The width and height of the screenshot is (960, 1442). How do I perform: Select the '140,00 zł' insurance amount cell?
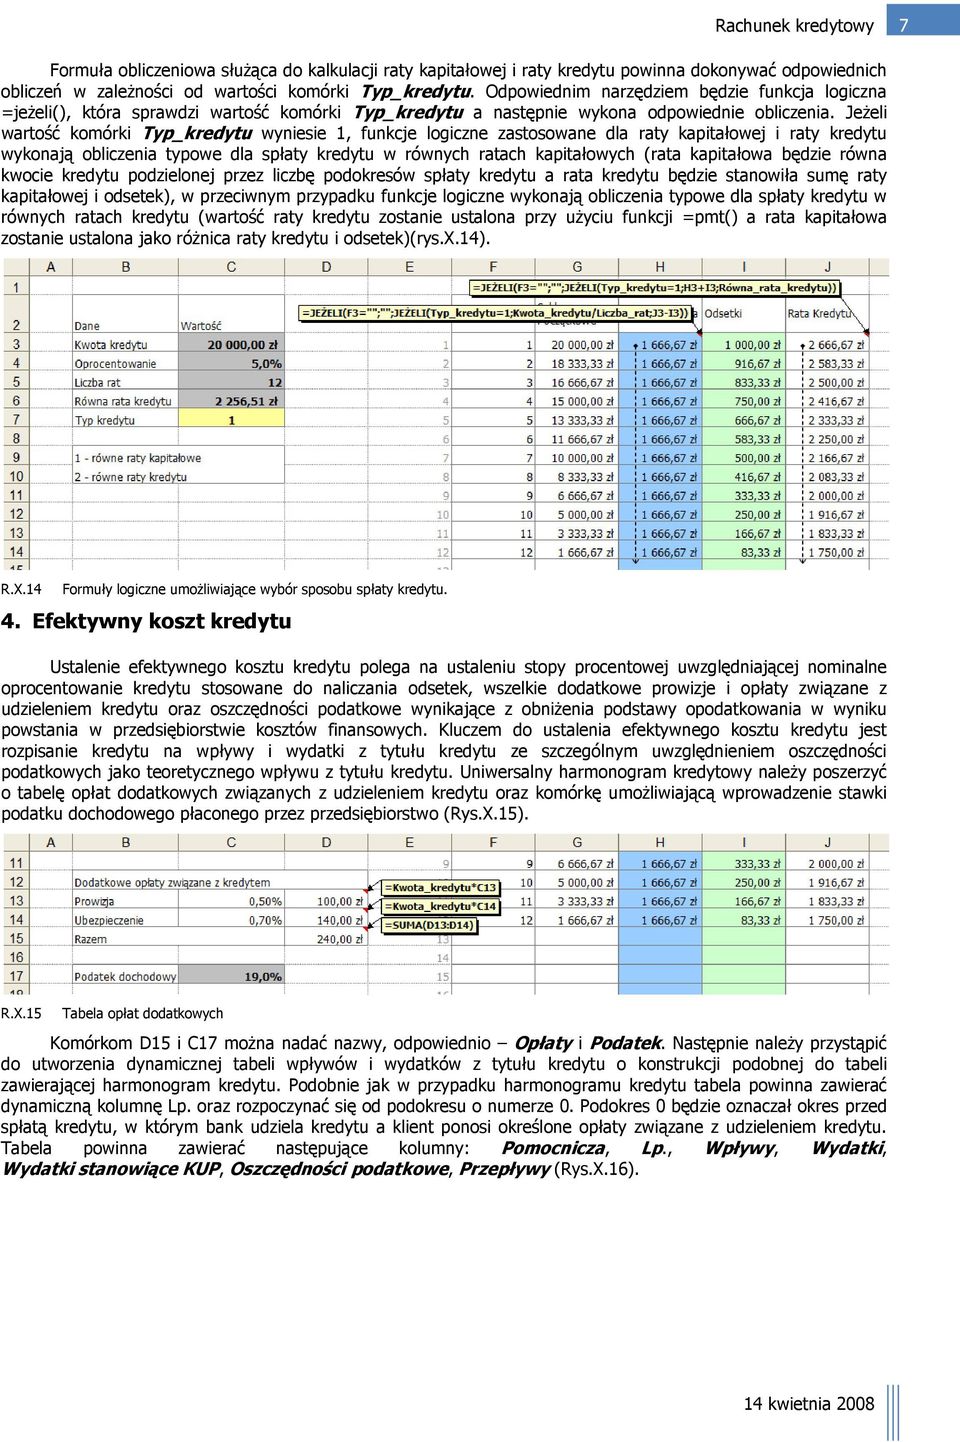pos(326,920)
